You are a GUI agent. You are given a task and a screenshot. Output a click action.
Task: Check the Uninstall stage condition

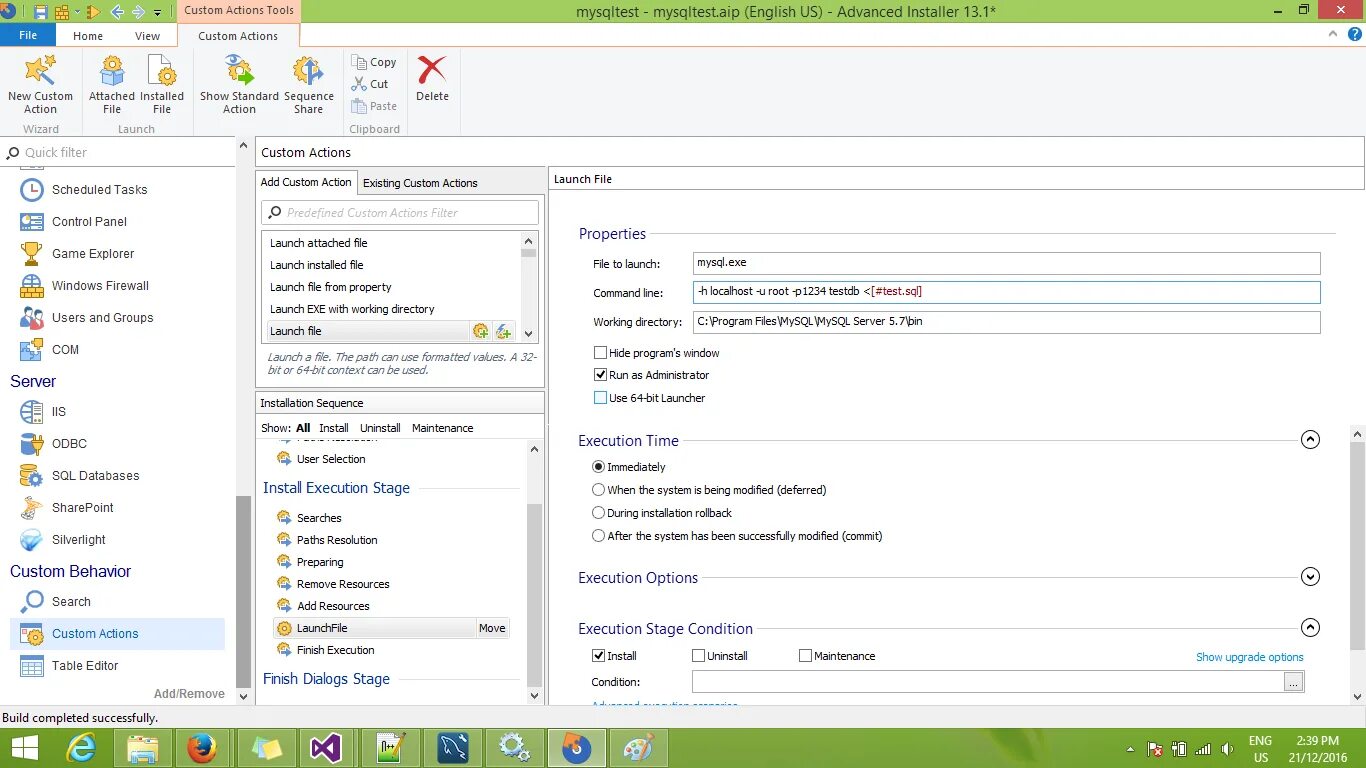pos(698,656)
